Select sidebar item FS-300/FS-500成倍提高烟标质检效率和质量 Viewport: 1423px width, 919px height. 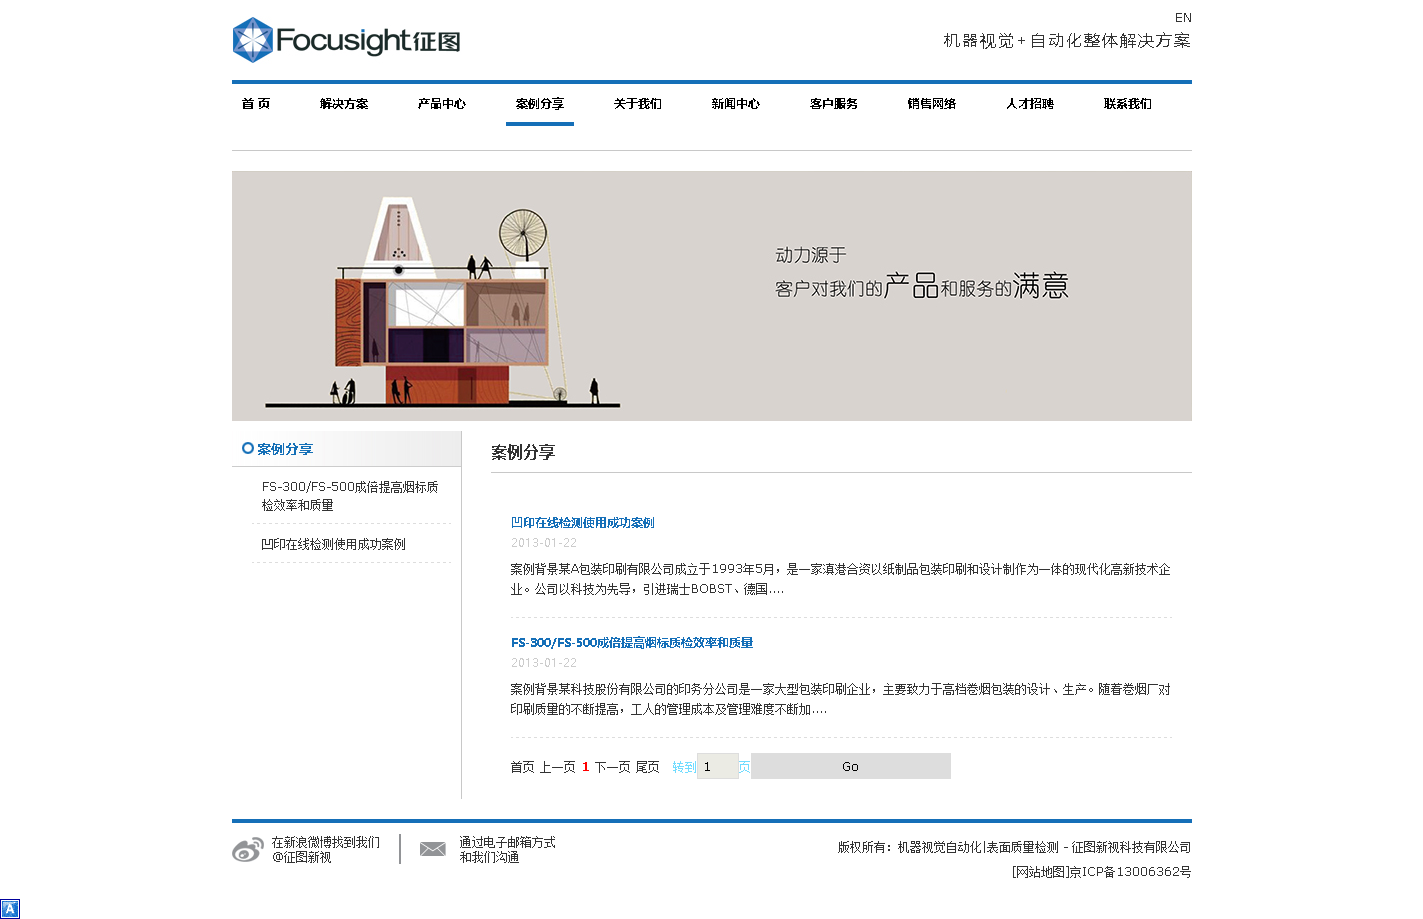click(350, 496)
